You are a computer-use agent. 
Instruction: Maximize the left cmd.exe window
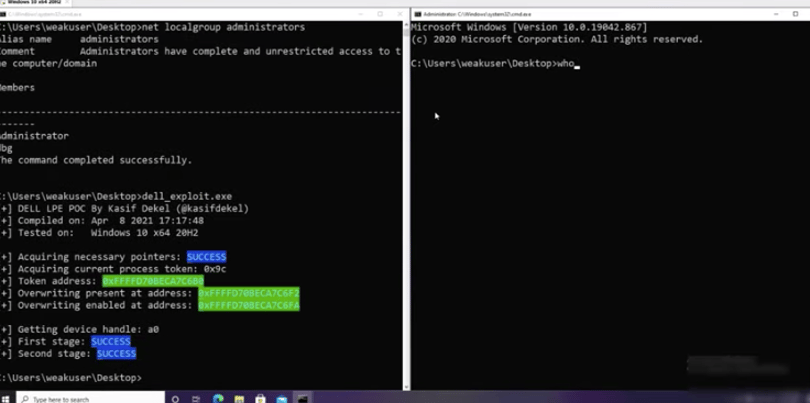coord(380,14)
